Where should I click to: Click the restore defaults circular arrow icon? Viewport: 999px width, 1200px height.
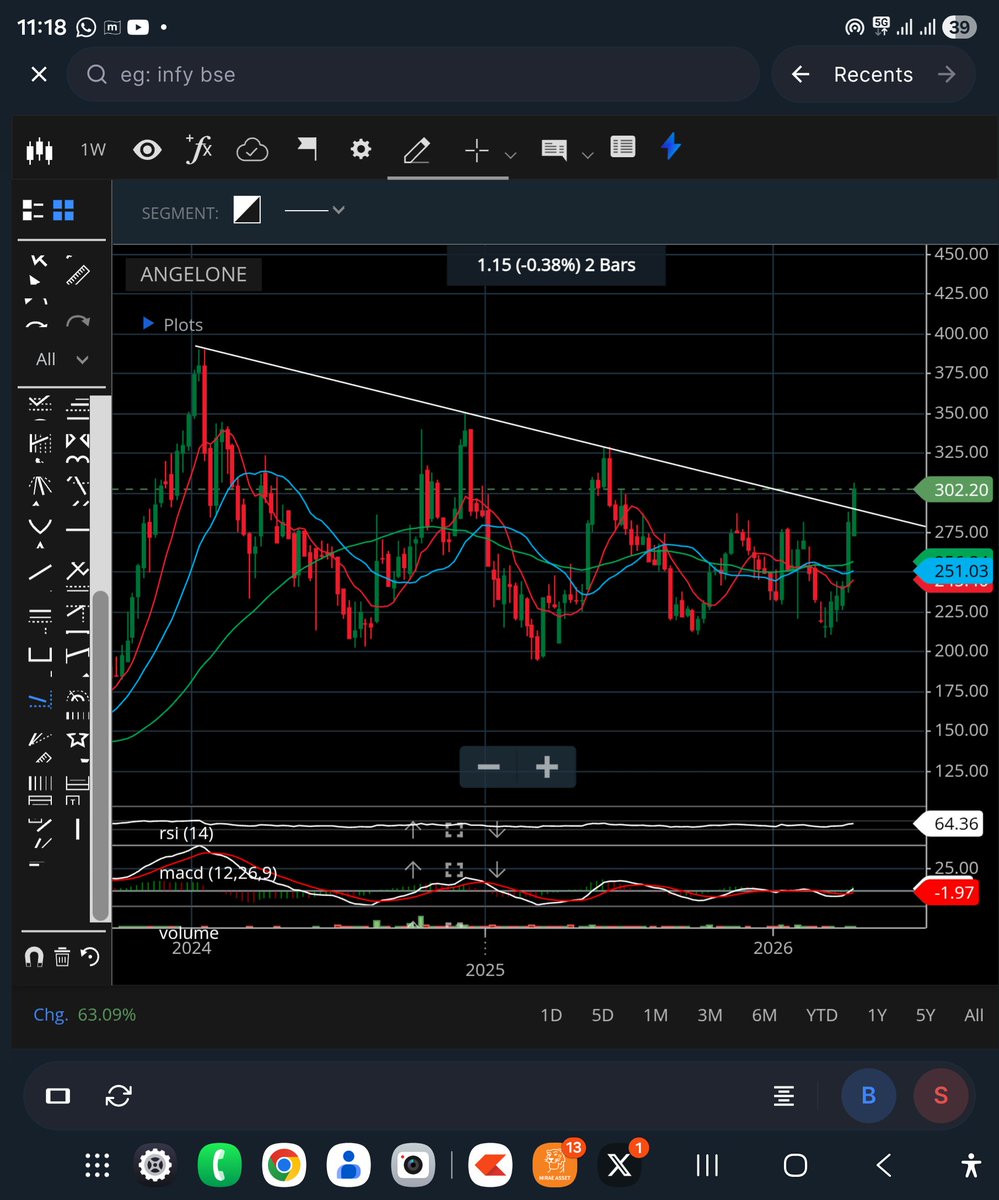[90, 957]
